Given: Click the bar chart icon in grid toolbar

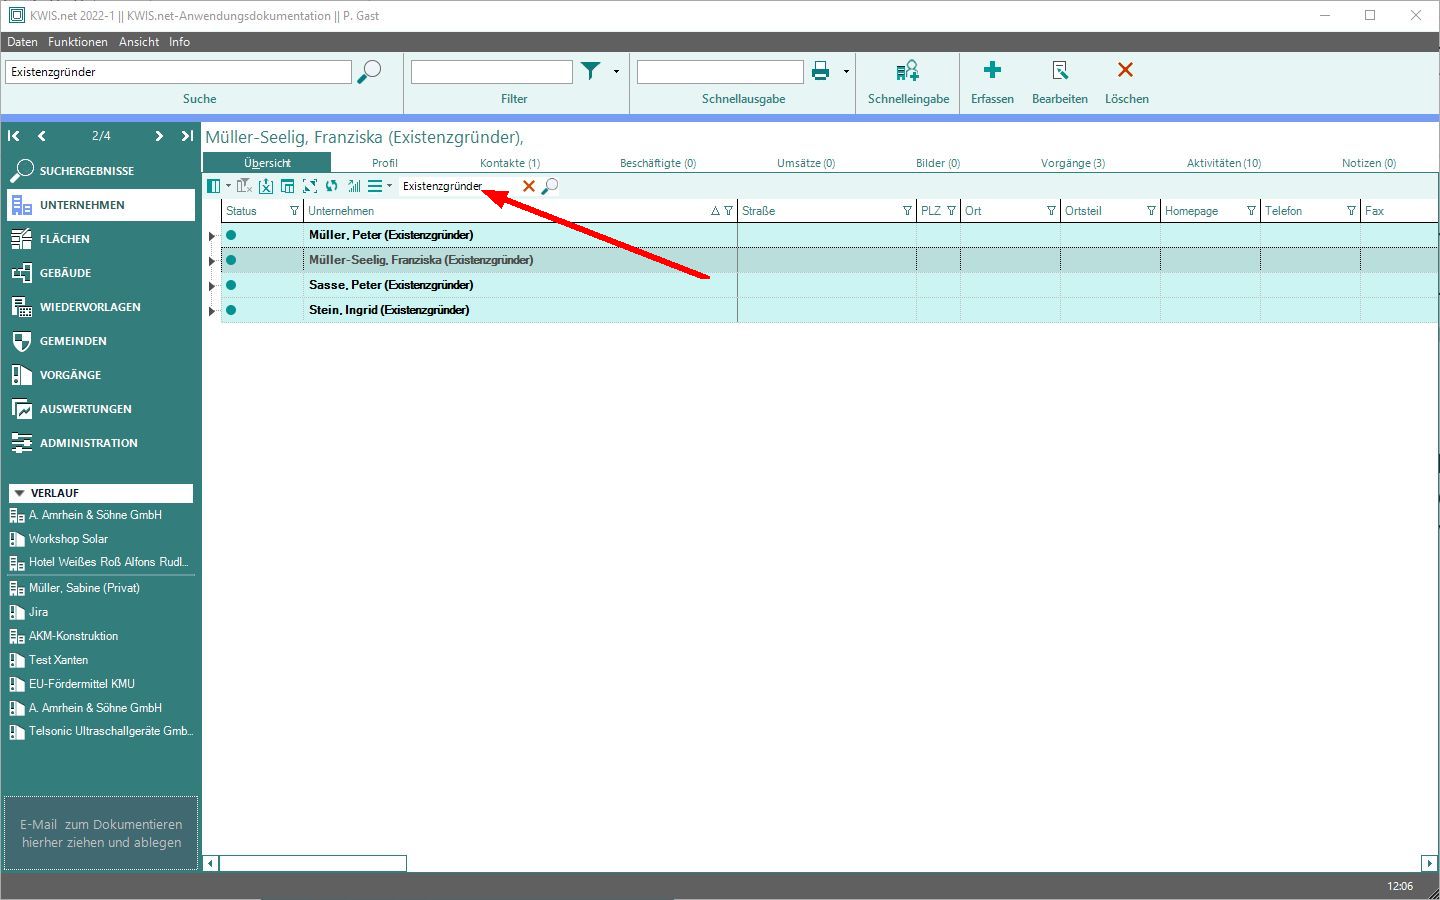Looking at the screenshot, I should tap(354, 186).
